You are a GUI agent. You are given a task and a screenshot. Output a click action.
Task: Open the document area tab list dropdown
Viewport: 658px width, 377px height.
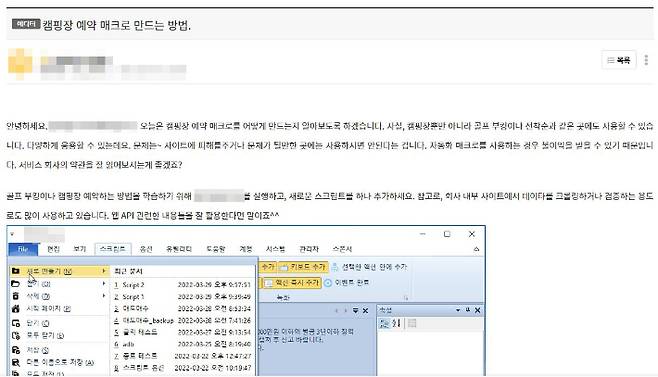(355, 311)
